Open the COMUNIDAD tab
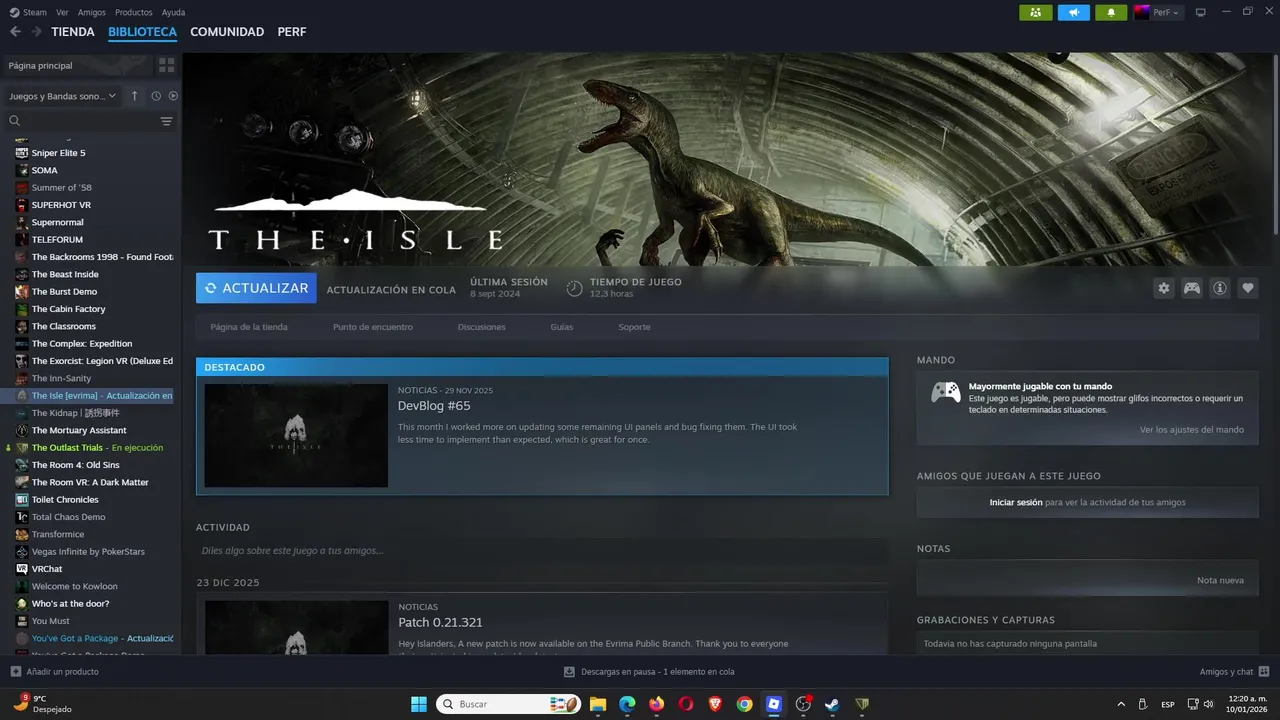The height and width of the screenshot is (720, 1280). point(227,32)
